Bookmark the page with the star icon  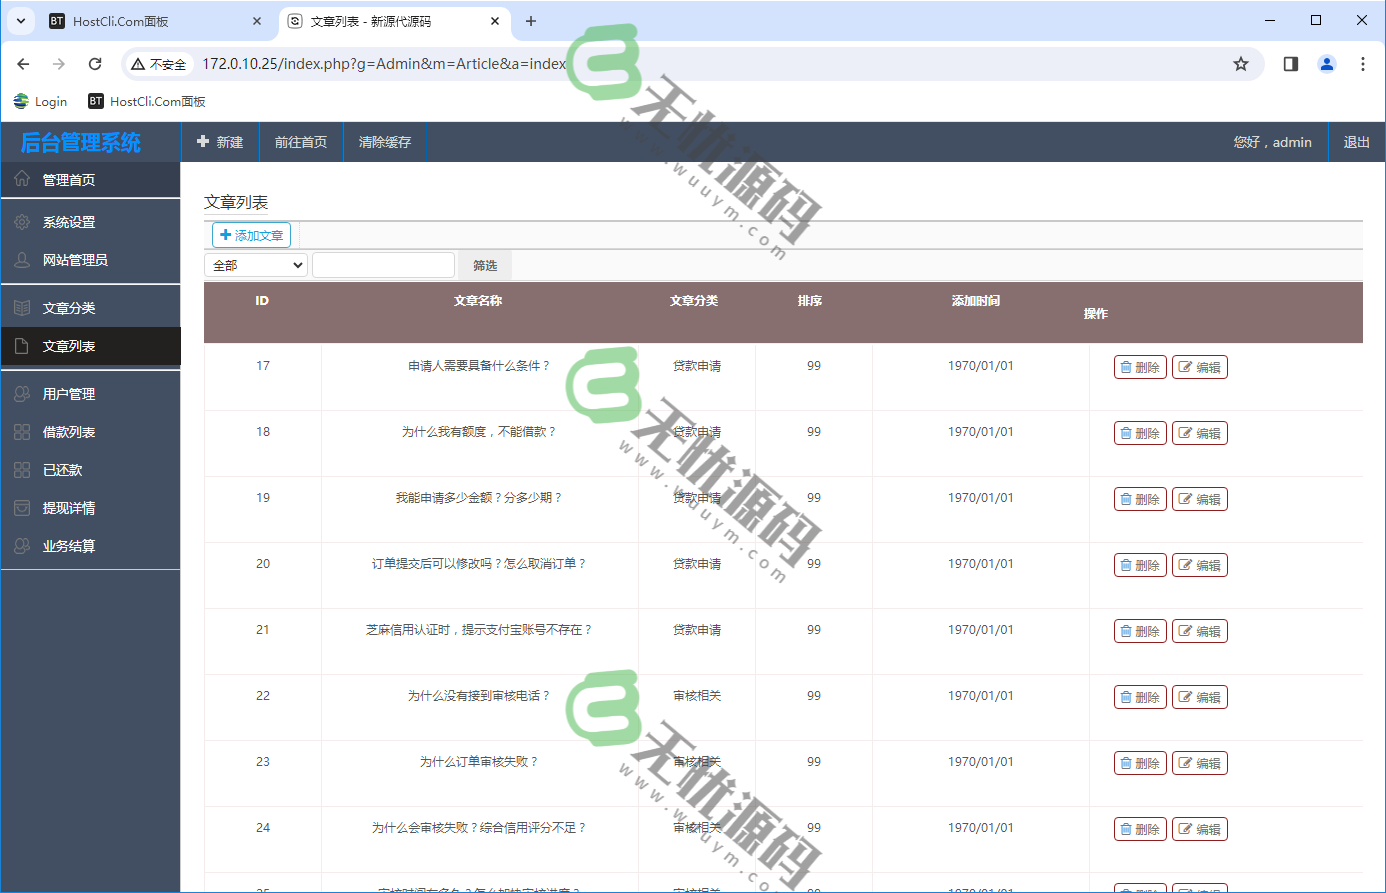[x=1241, y=63]
